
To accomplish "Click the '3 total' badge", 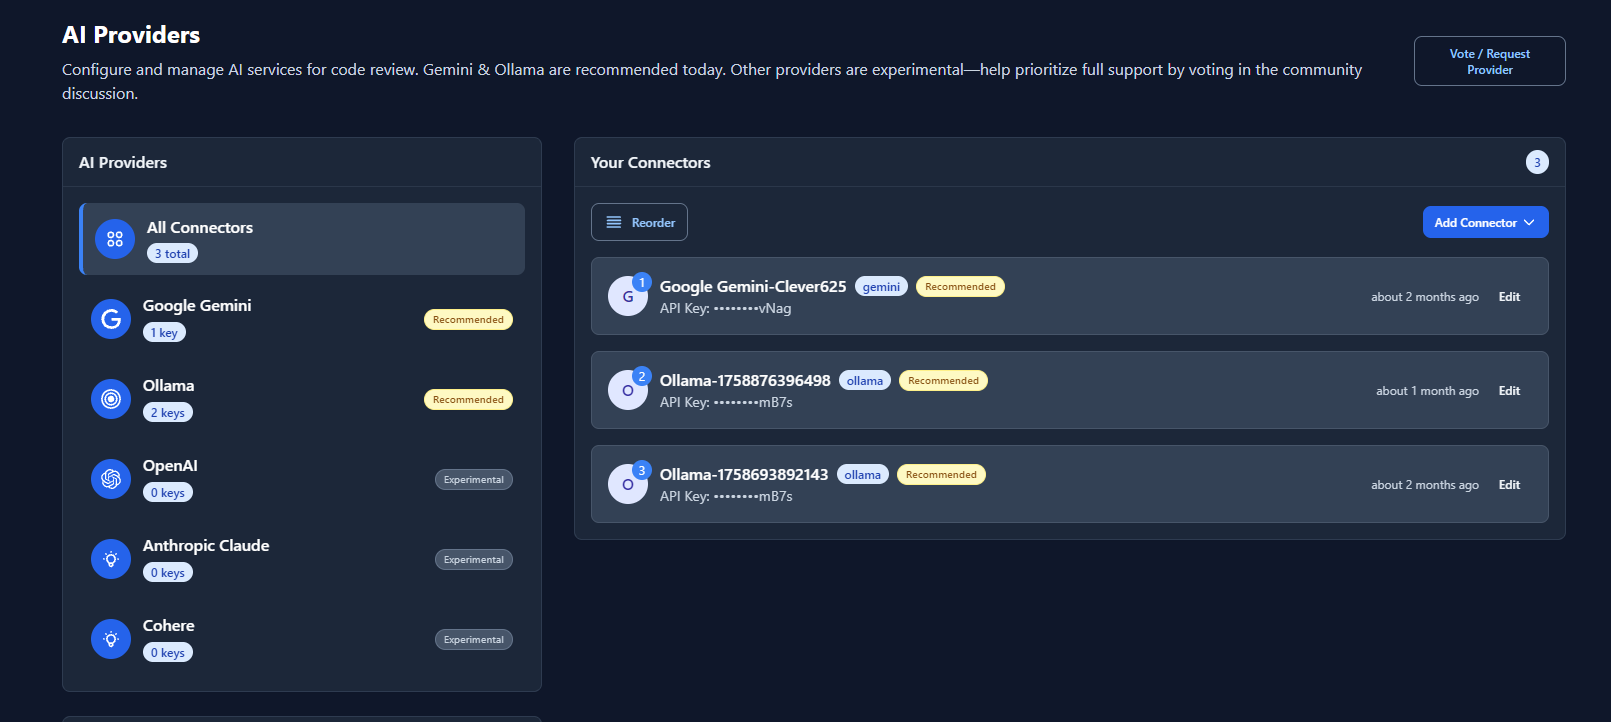I will point(172,254).
